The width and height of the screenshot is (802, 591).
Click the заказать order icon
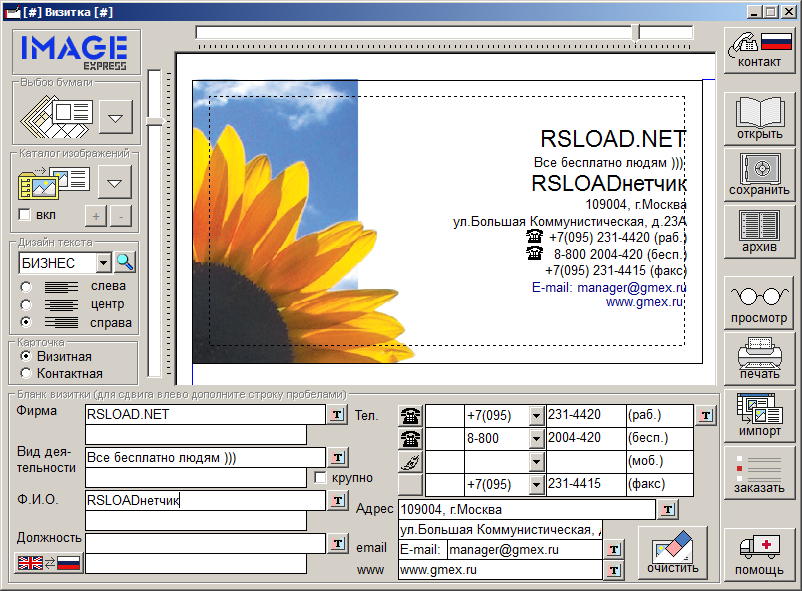760,472
